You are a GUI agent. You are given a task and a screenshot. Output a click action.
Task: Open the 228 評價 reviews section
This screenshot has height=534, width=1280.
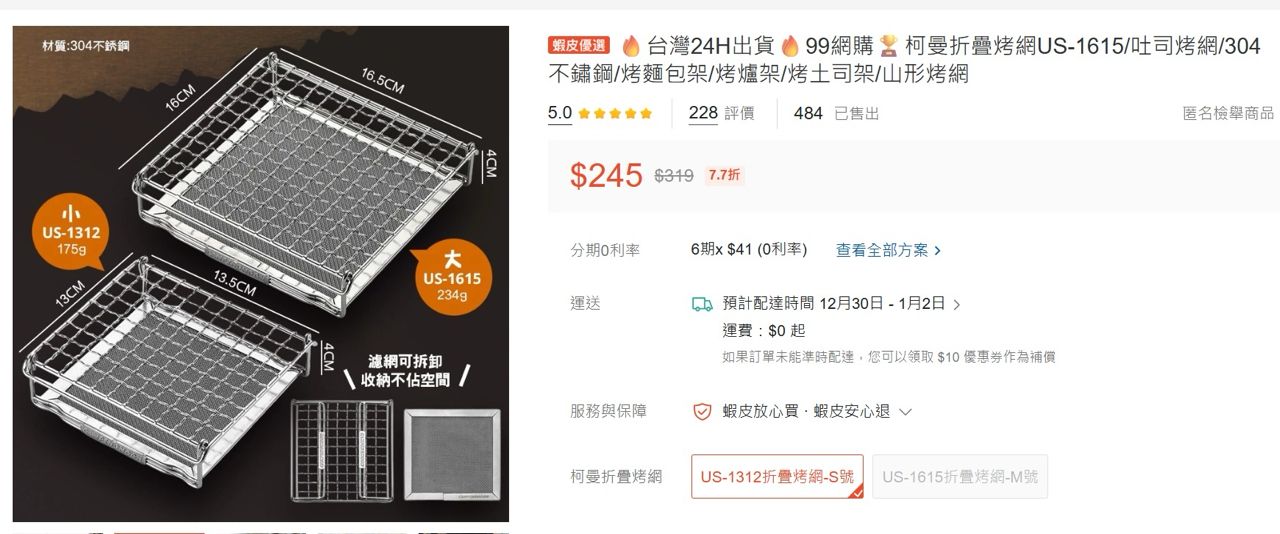[x=721, y=113]
